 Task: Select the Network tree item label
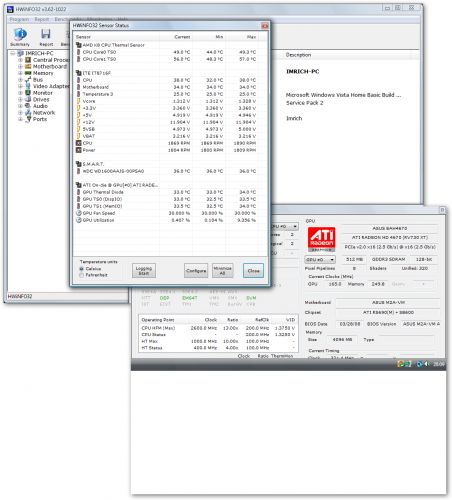point(44,113)
